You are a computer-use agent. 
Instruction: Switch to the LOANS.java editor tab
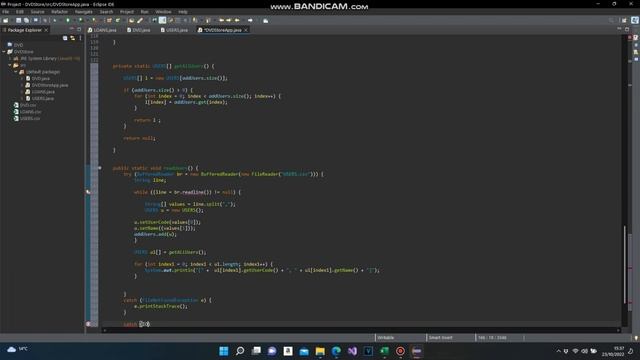tap(102, 30)
